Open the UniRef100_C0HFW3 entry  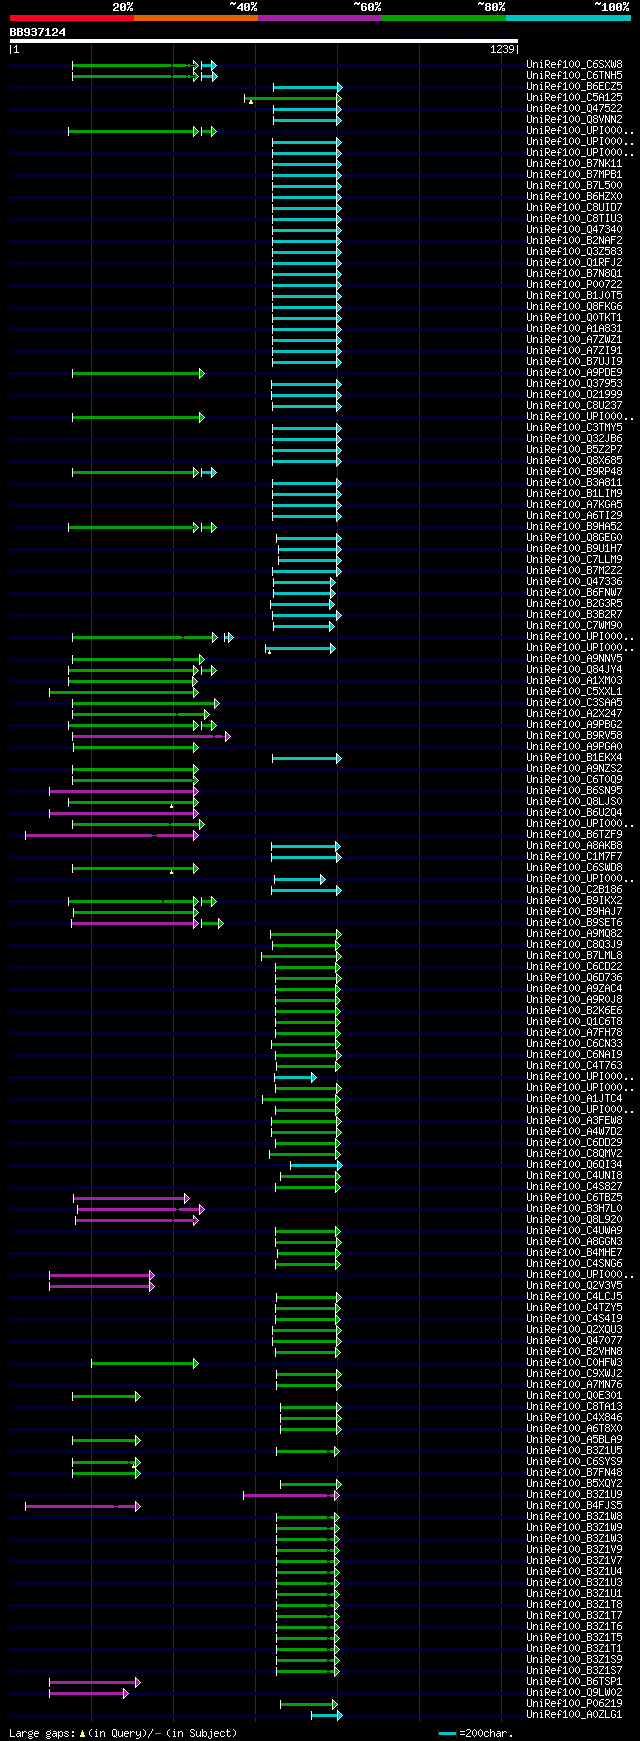coord(574,1363)
